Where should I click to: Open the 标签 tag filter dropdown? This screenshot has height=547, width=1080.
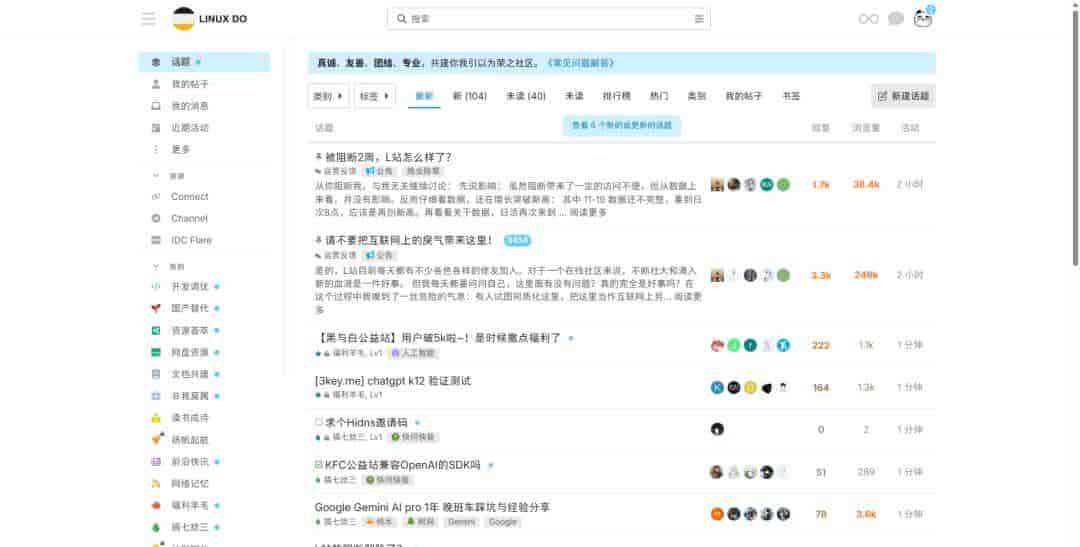coord(375,96)
